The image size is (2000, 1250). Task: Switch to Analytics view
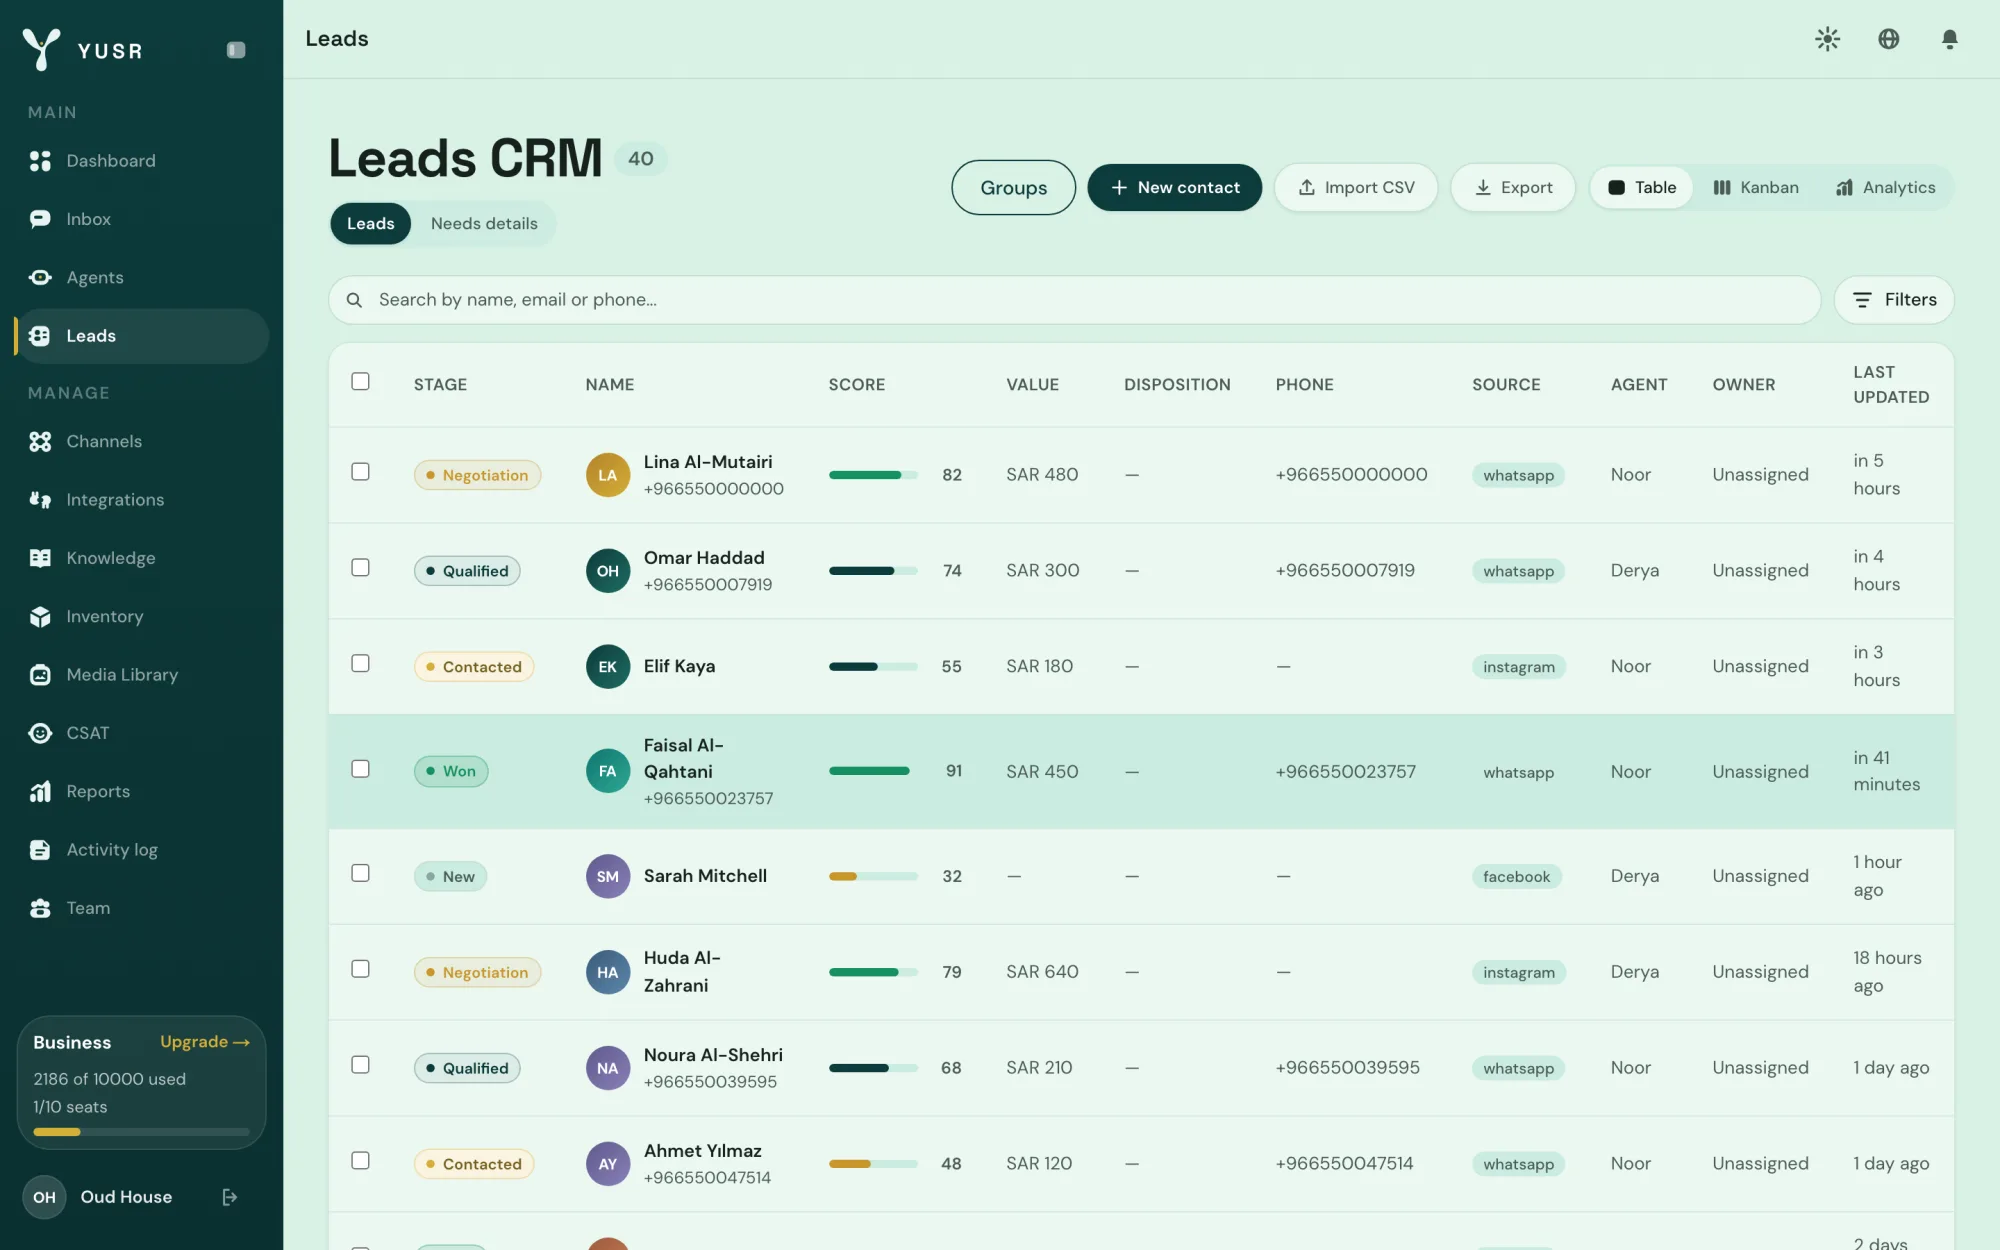pyautogui.click(x=1885, y=188)
